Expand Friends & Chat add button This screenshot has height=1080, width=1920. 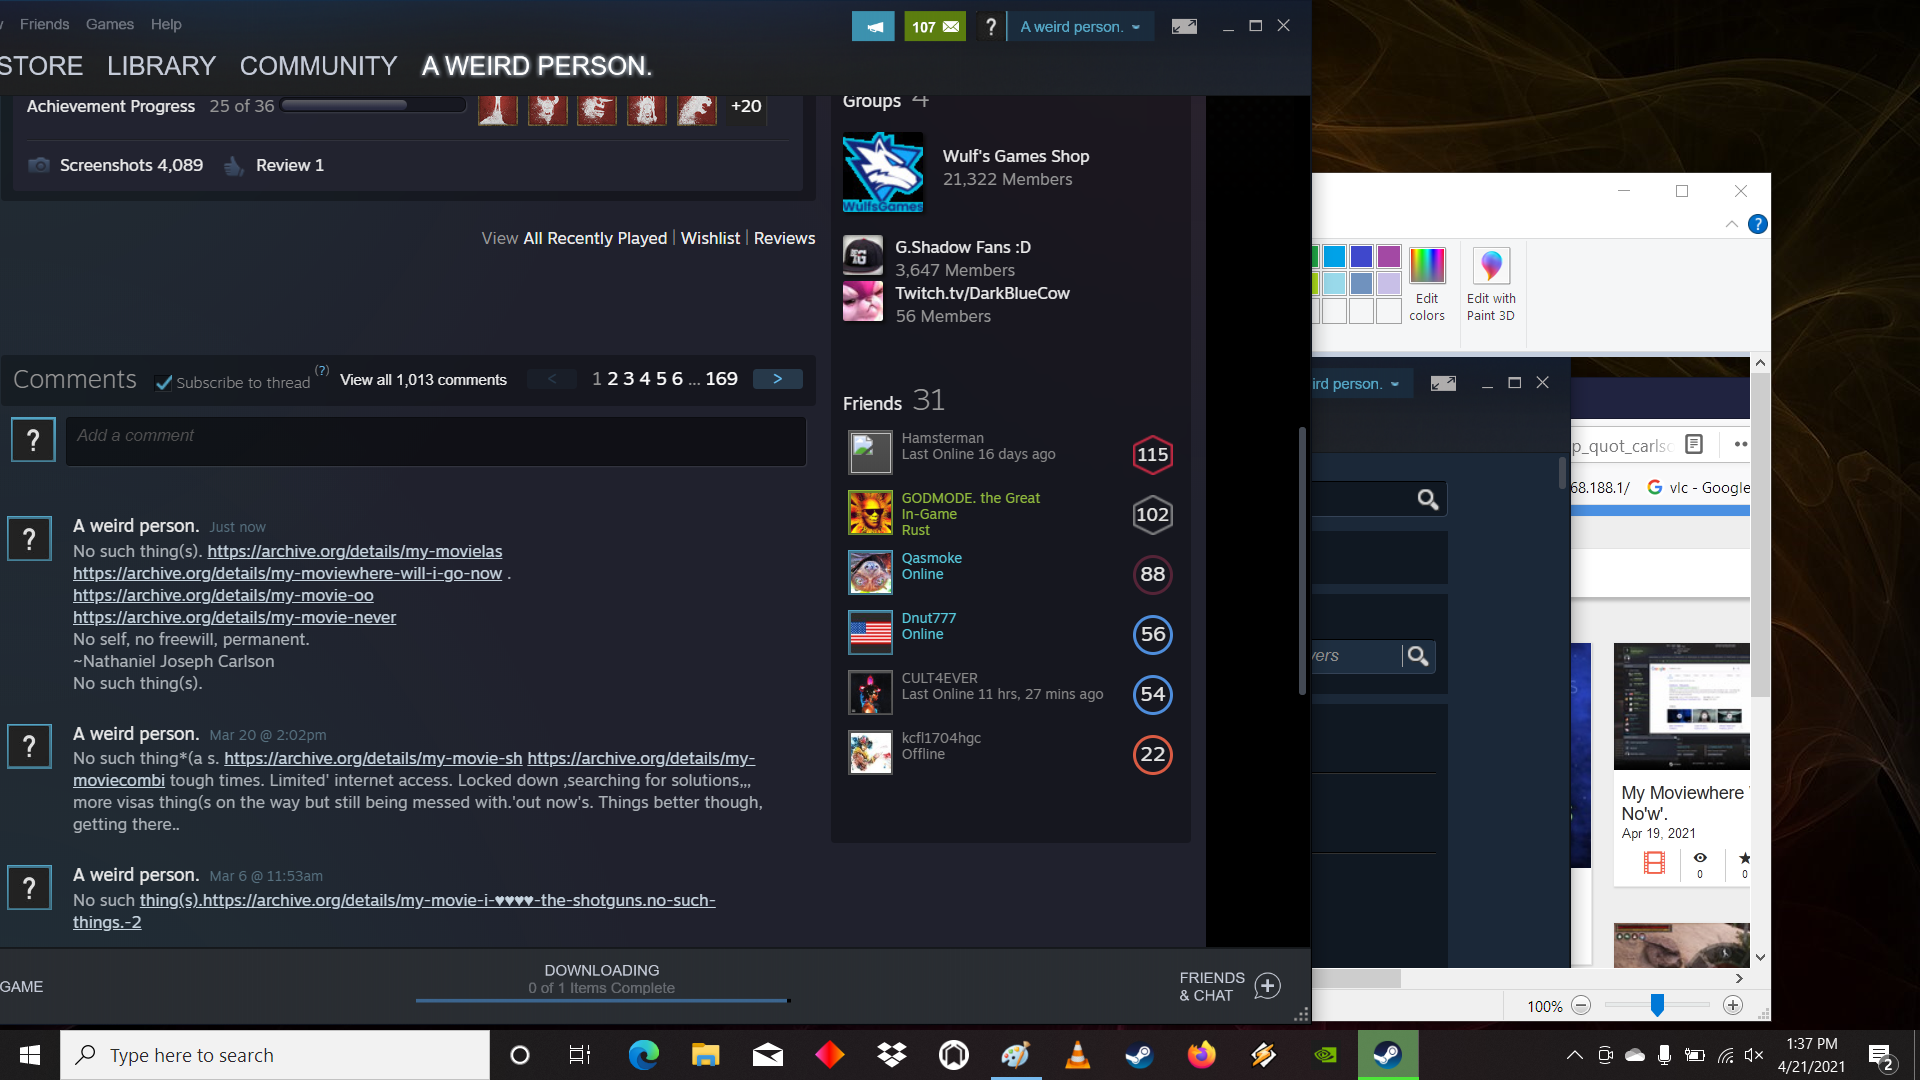[1266, 985]
